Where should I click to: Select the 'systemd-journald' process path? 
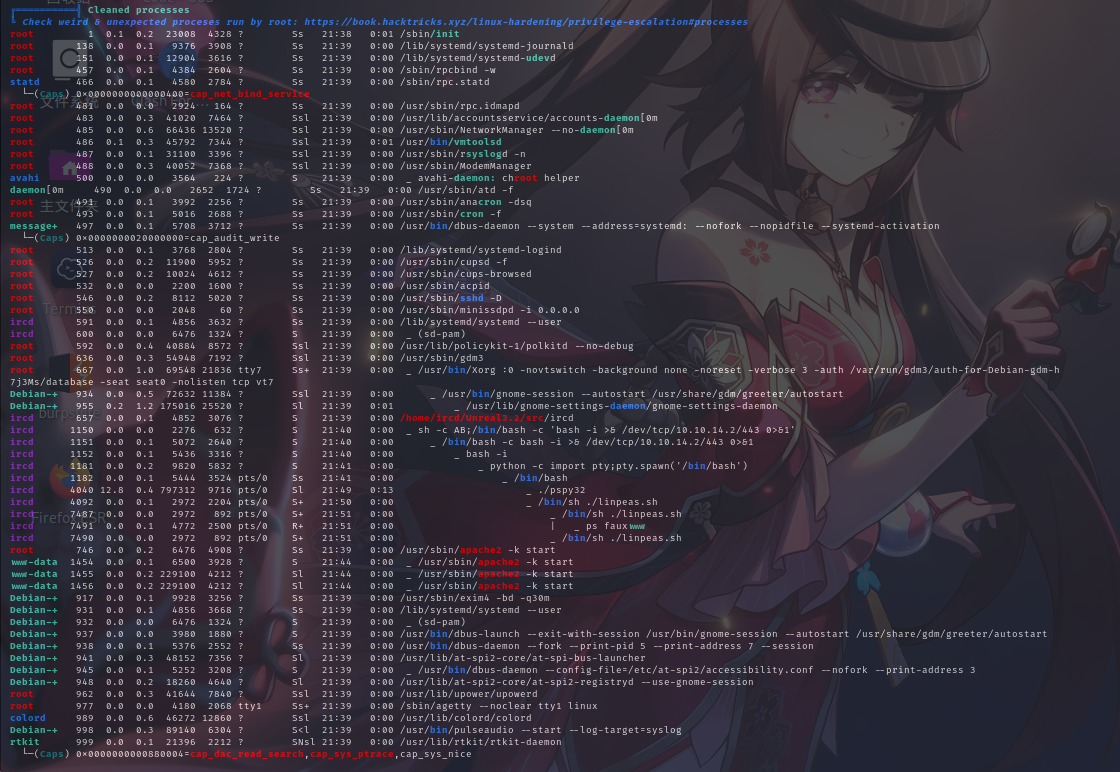[486, 46]
